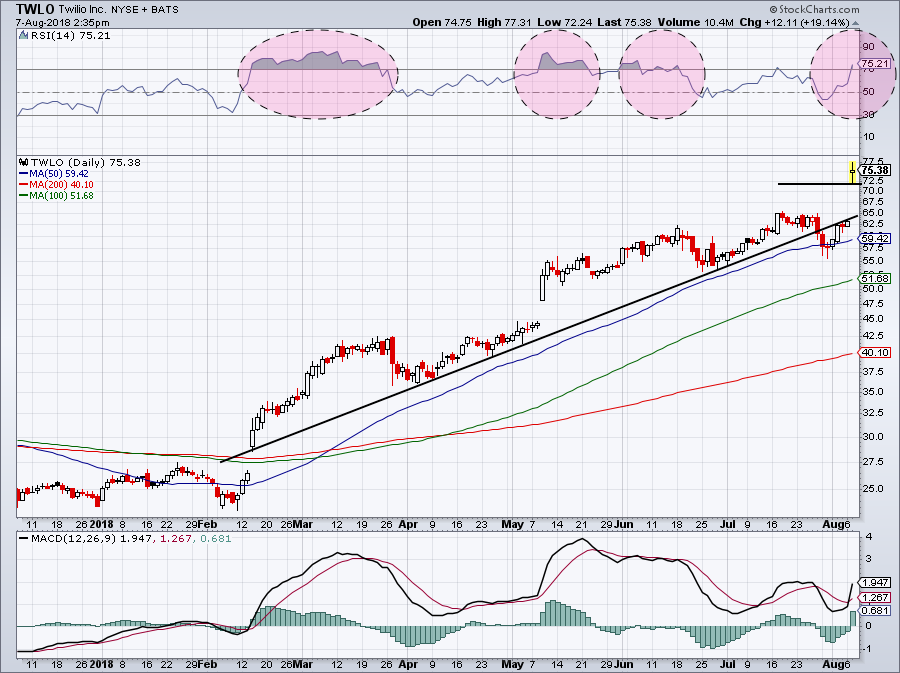Click the MA(200) 40.10 legend text
Image resolution: width=900 pixels, height=673 pixels.
coord(61,184)
